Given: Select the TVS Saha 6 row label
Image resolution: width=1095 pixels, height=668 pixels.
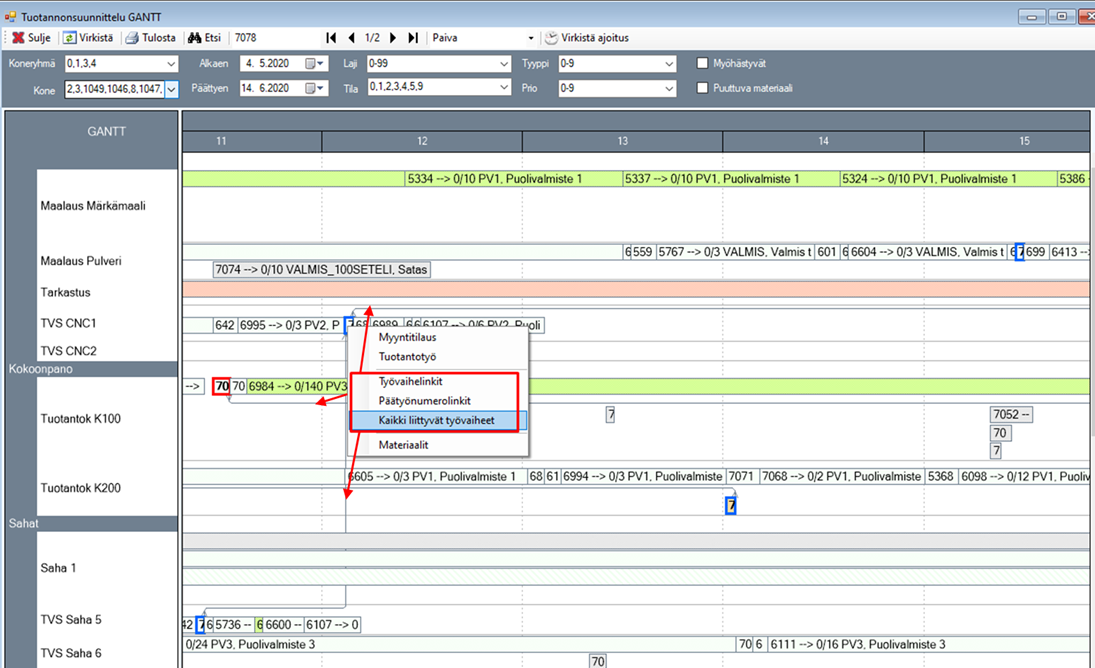Looking at the screenshot, I should click(x=71, y=653).
